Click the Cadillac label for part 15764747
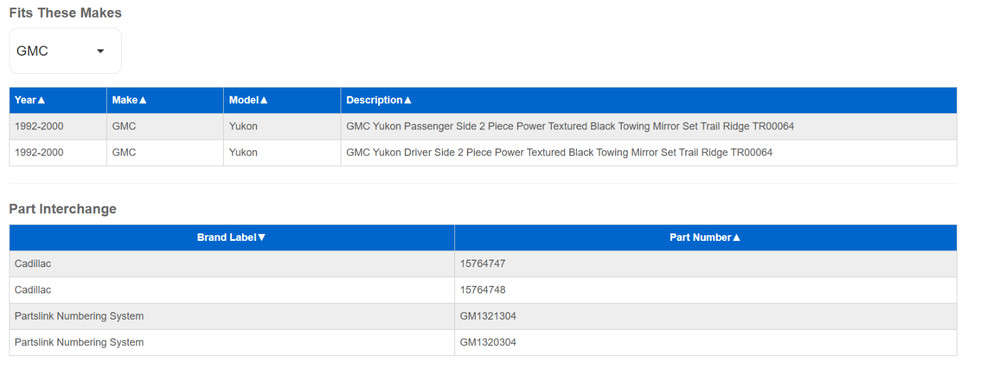 [33, 263]
